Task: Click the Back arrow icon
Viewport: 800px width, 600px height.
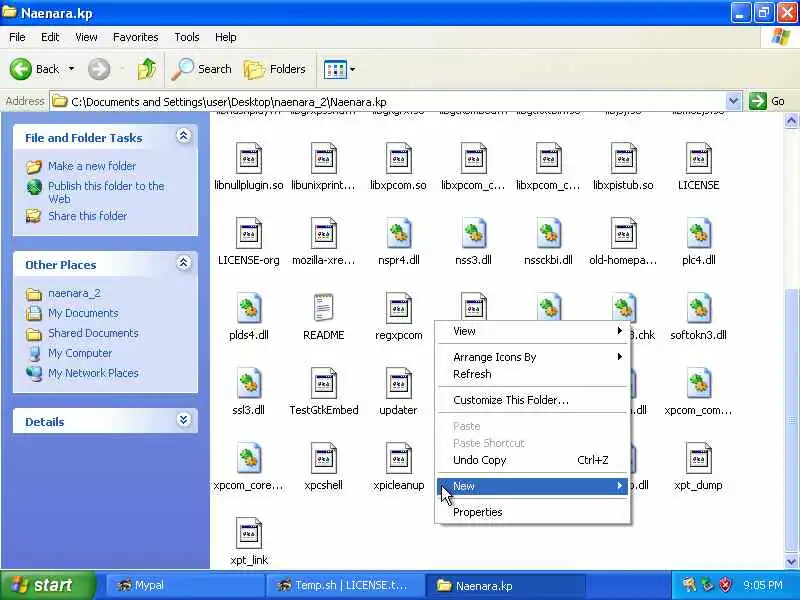Action: pyautogui.click(x=20, y=69)
